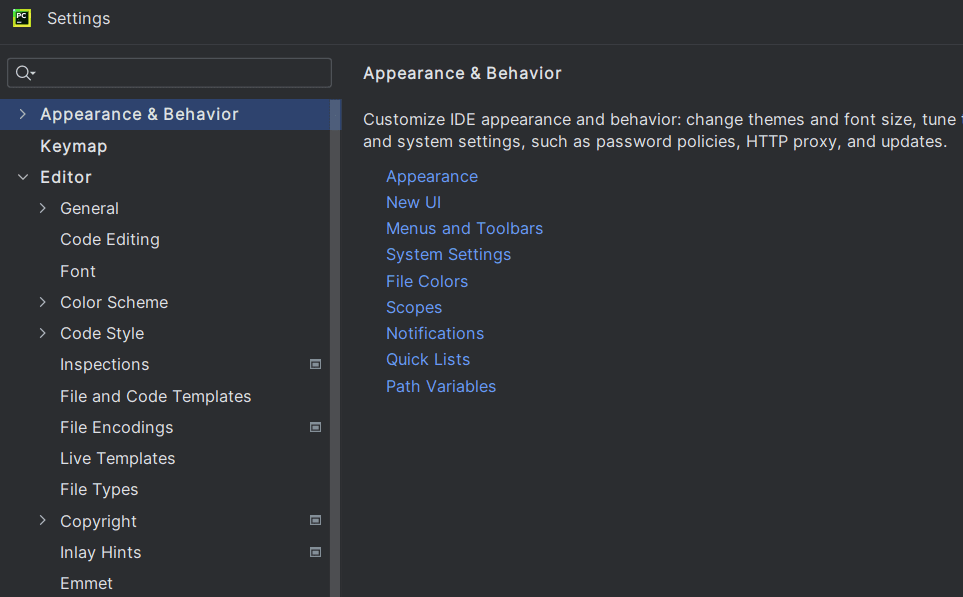The image size is (963, 597).
Task: Select Keymap in the settings tree
Action: (x=73, y=146)
